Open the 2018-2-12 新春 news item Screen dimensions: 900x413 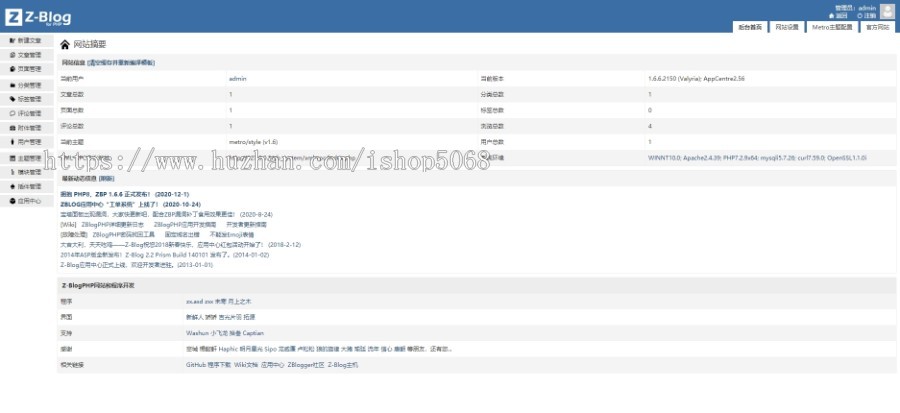tap(180, 244)
